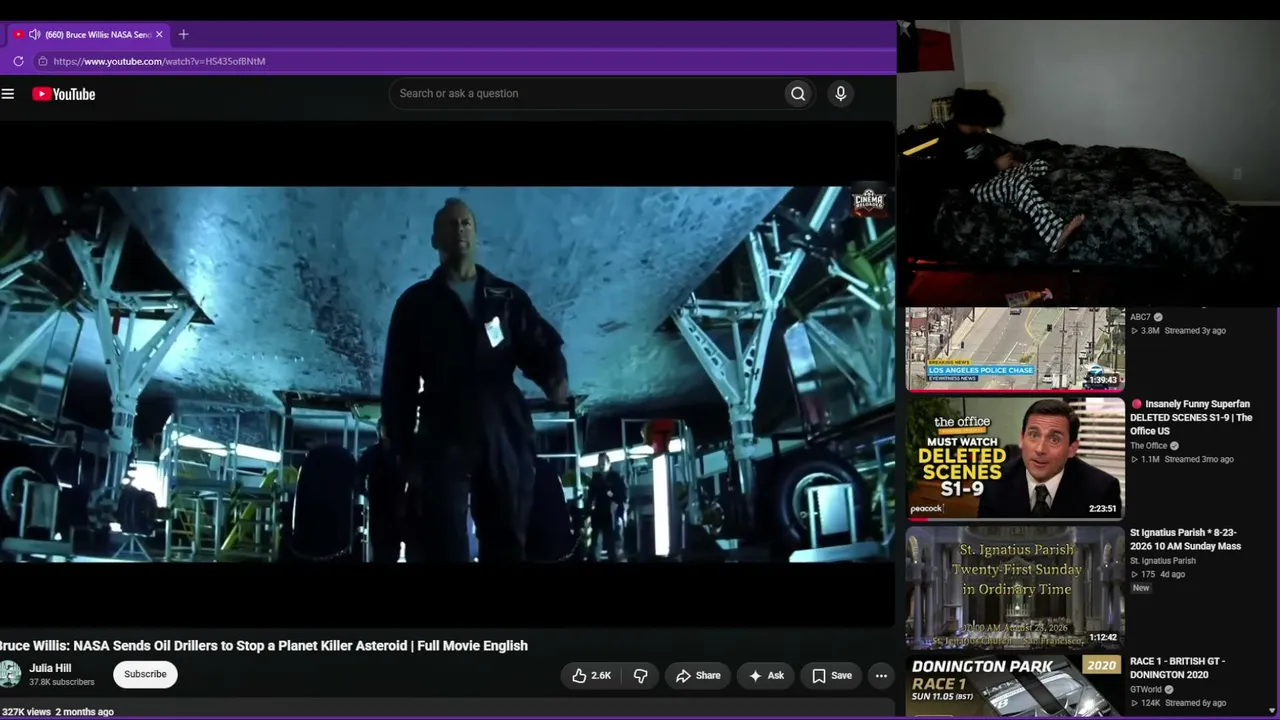1280x720 pixels.
Task: Visit the ABC7 channel name
Action: [x=1140, y=317]
